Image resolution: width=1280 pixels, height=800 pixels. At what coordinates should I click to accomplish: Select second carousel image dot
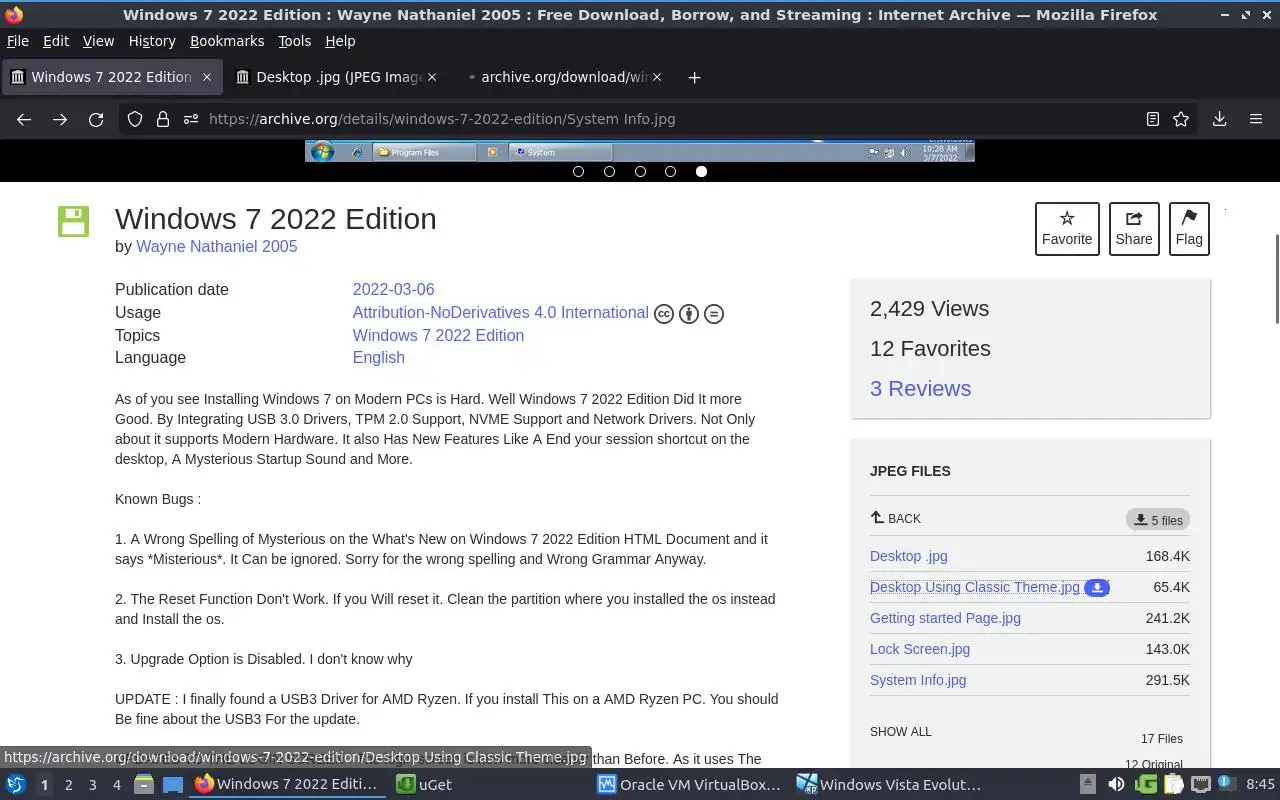(x=609, y=171)
